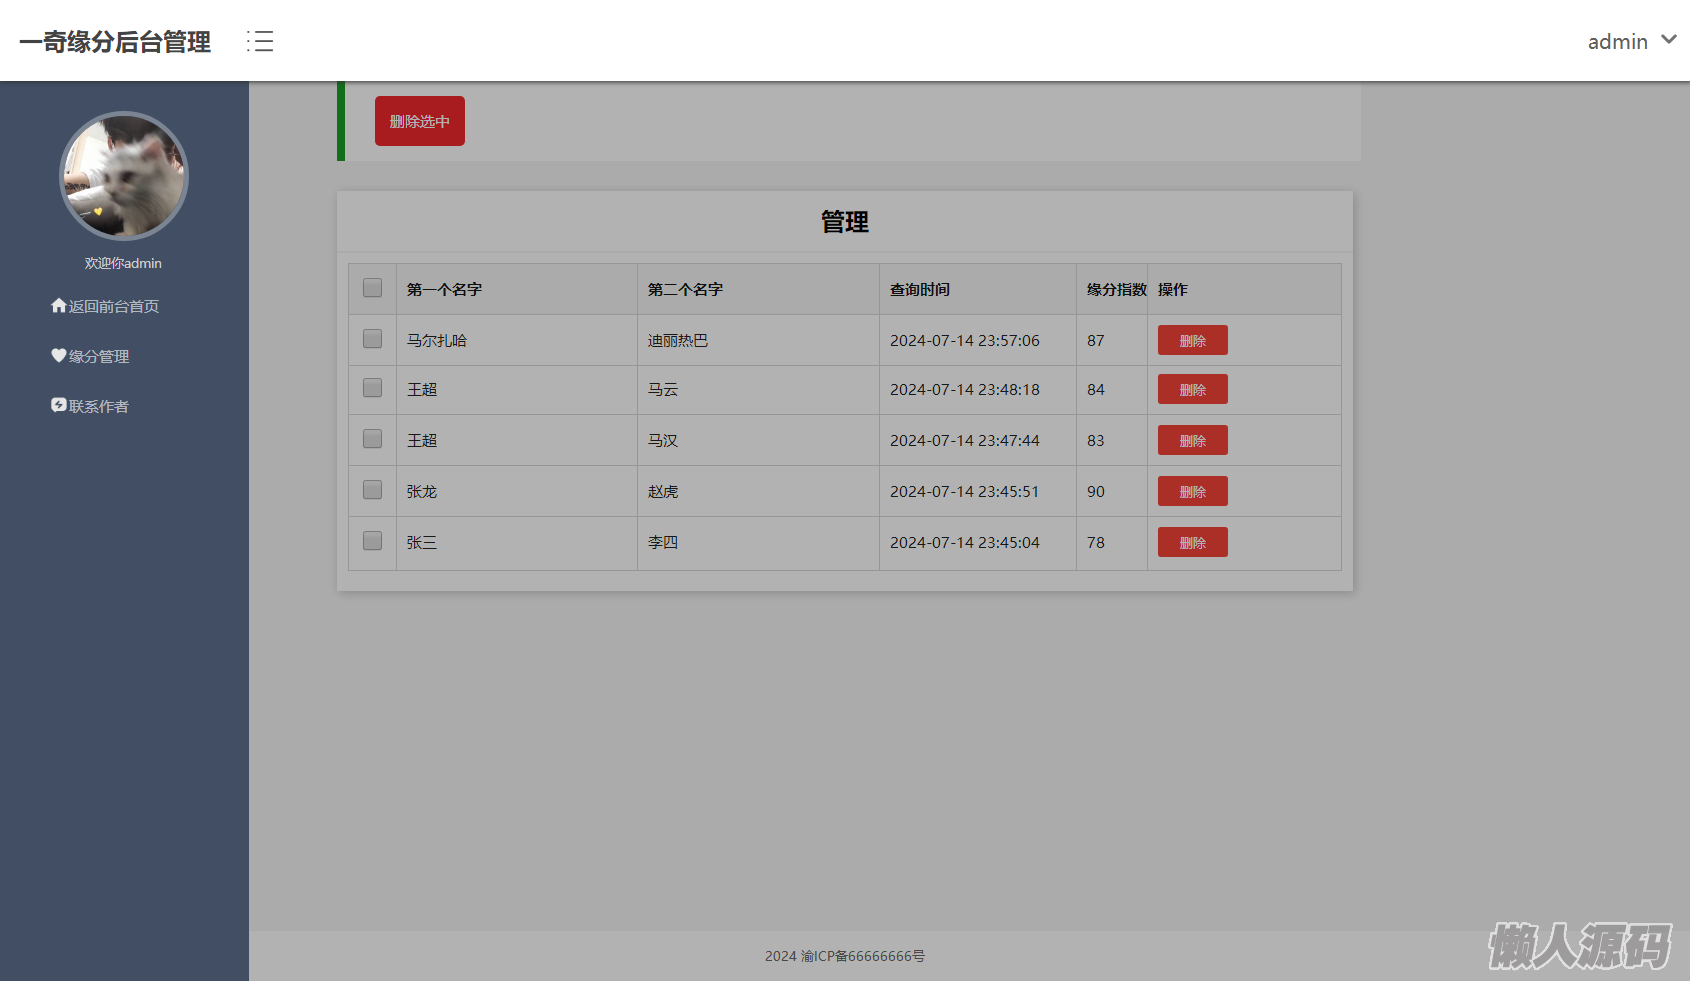Expand the admin dropdown arrow
Image resolution: width=1690 pixels, height=981 pixels.
(x=1668, y=40)
